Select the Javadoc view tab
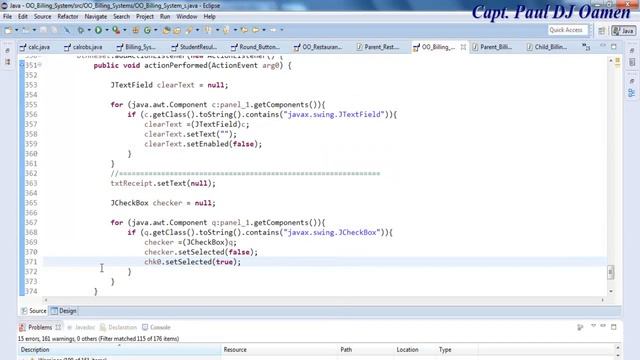This screenshot has height=360, width=640. [81, 327]
